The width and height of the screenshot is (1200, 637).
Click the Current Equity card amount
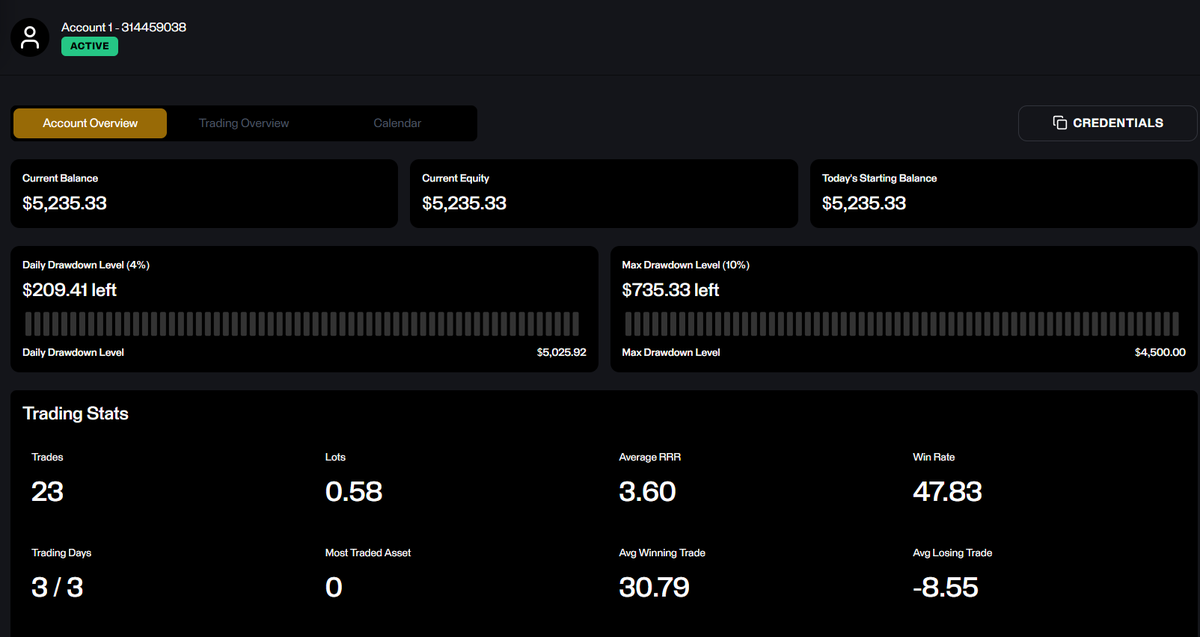(464, 203)
